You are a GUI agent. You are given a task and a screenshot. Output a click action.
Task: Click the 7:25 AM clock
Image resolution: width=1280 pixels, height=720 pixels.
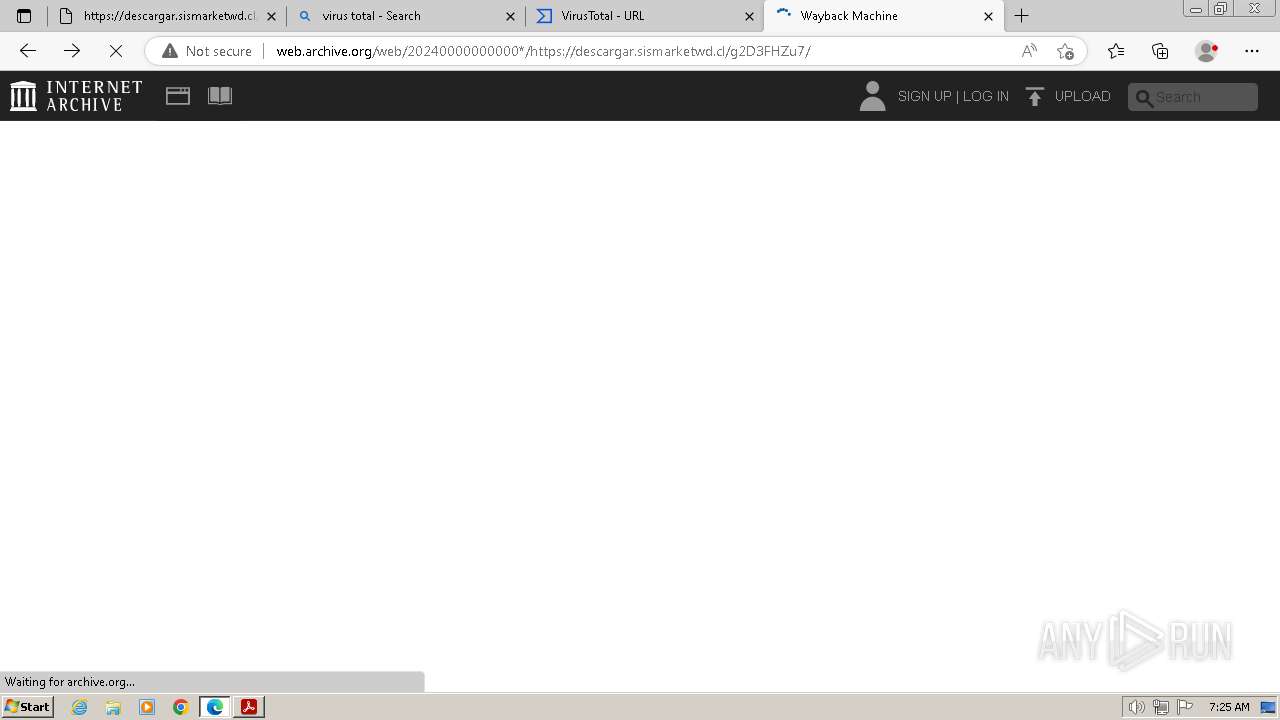click(1229, 707)
